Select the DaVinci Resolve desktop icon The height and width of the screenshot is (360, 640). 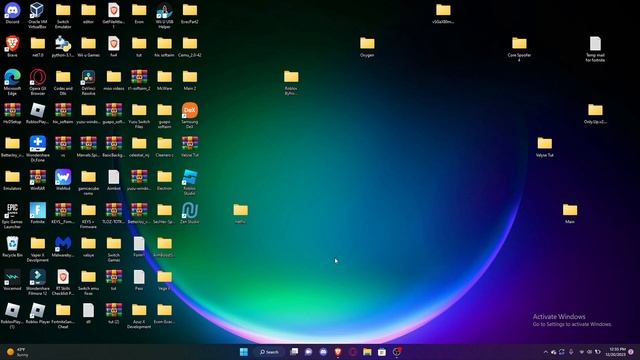pyautogui.click(x=88, y=82)
